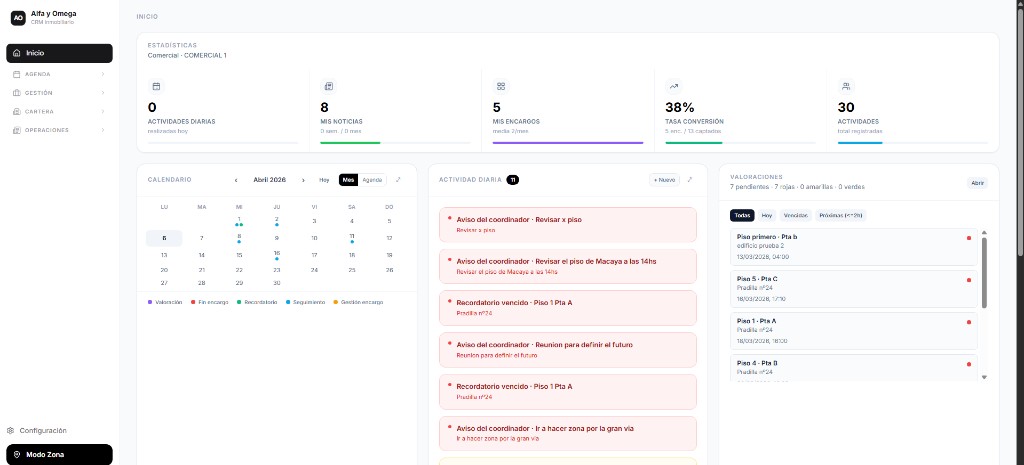Click the Valoraciones list scrollbar thumb
The width and height of the screenshot is (1024, 465).
[x=984, y=272]
